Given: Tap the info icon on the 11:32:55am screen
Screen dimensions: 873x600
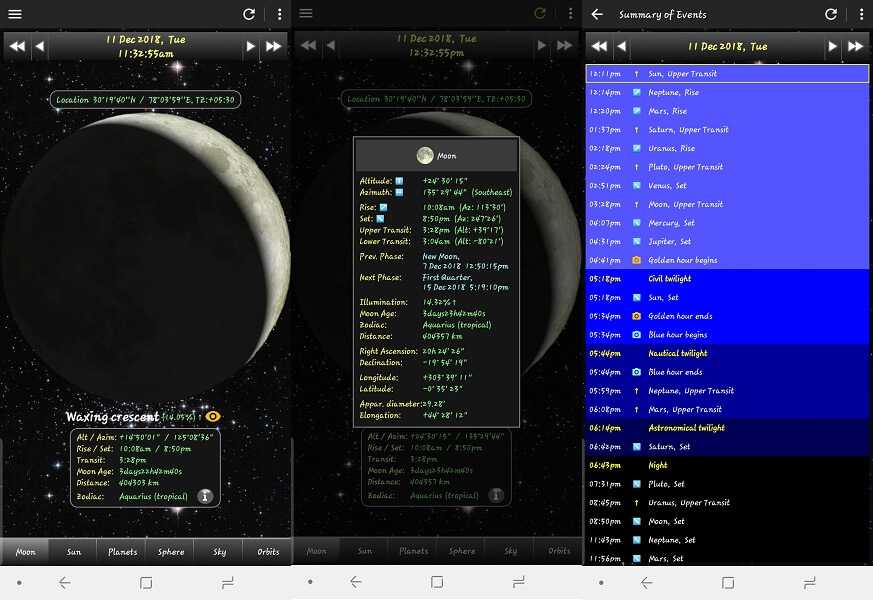Looking at the screenshot, I should 204,495.
